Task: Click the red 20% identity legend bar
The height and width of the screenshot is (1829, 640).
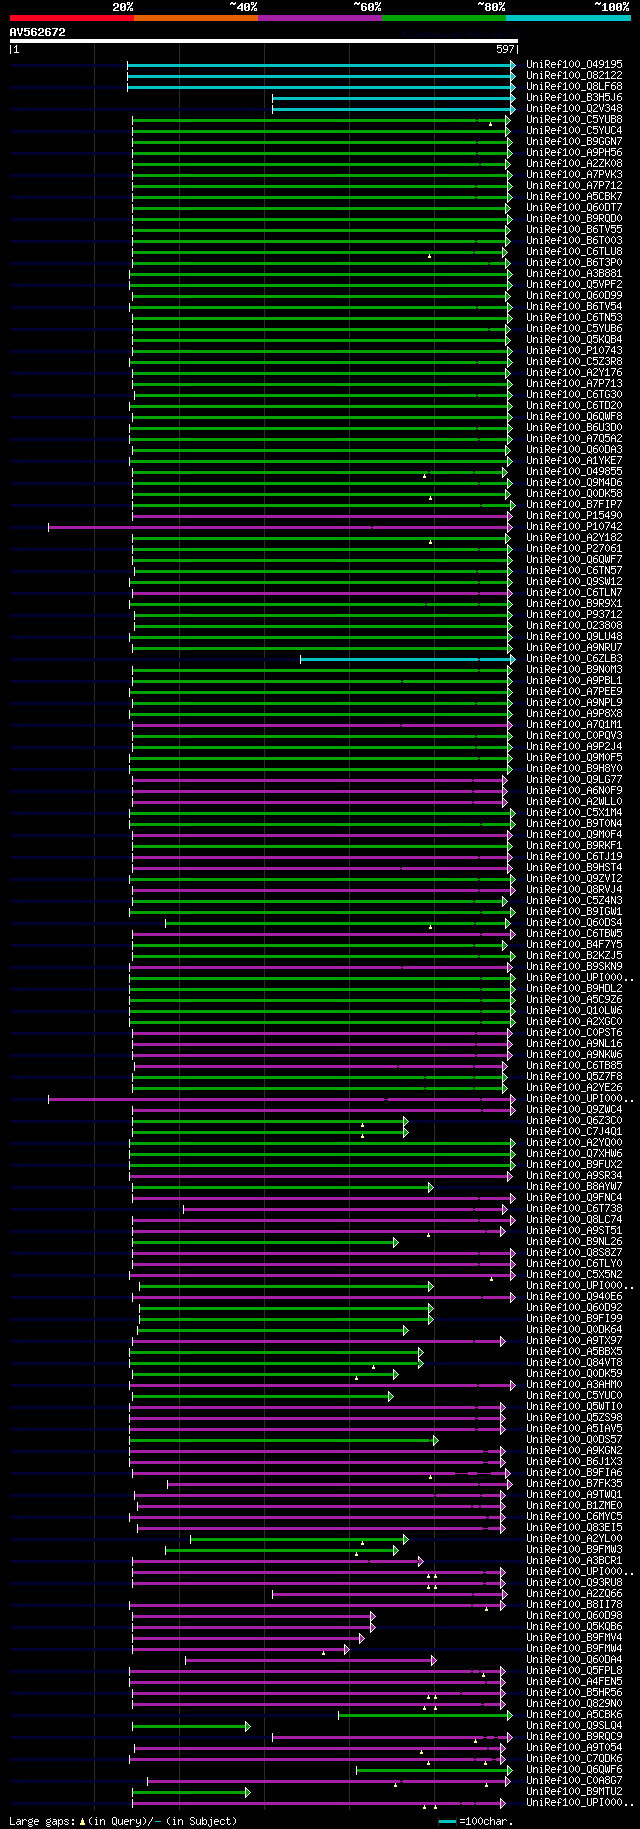Action: (71, 18)
